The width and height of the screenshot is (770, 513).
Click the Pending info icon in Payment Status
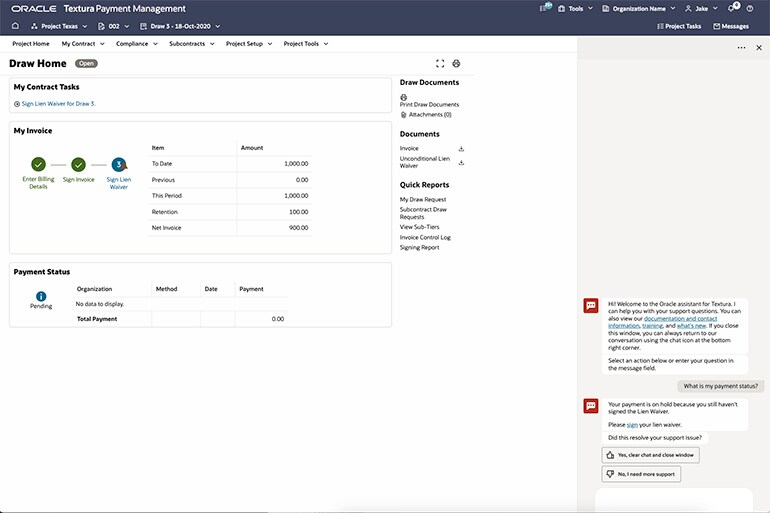click(41, 296)
